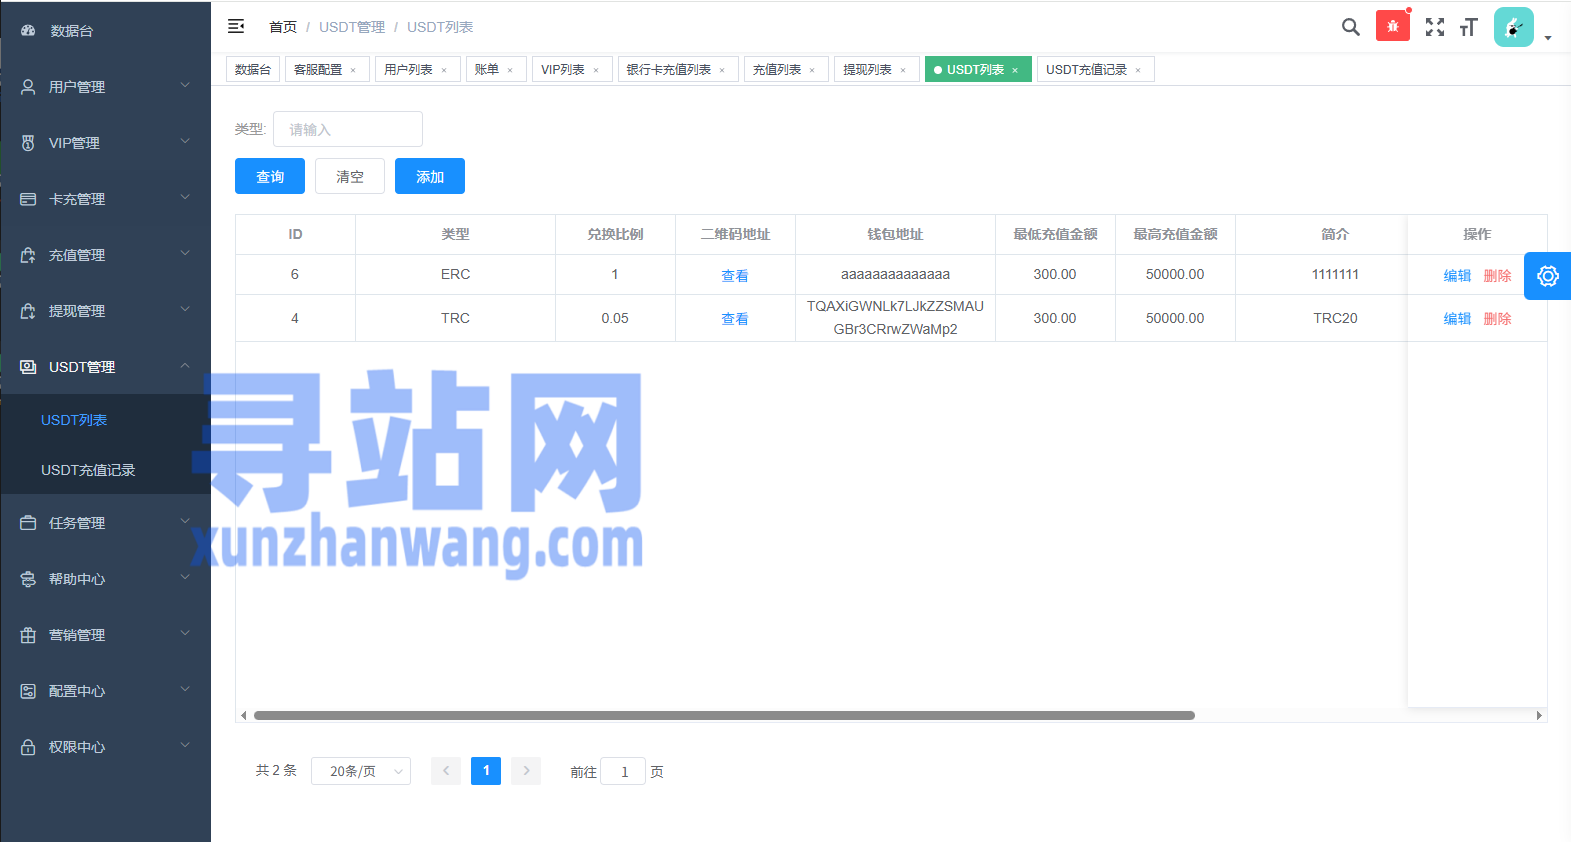1571x842 pixels.
Task: Open the blue settings gear panel
Action: [x=1547, y=276]
